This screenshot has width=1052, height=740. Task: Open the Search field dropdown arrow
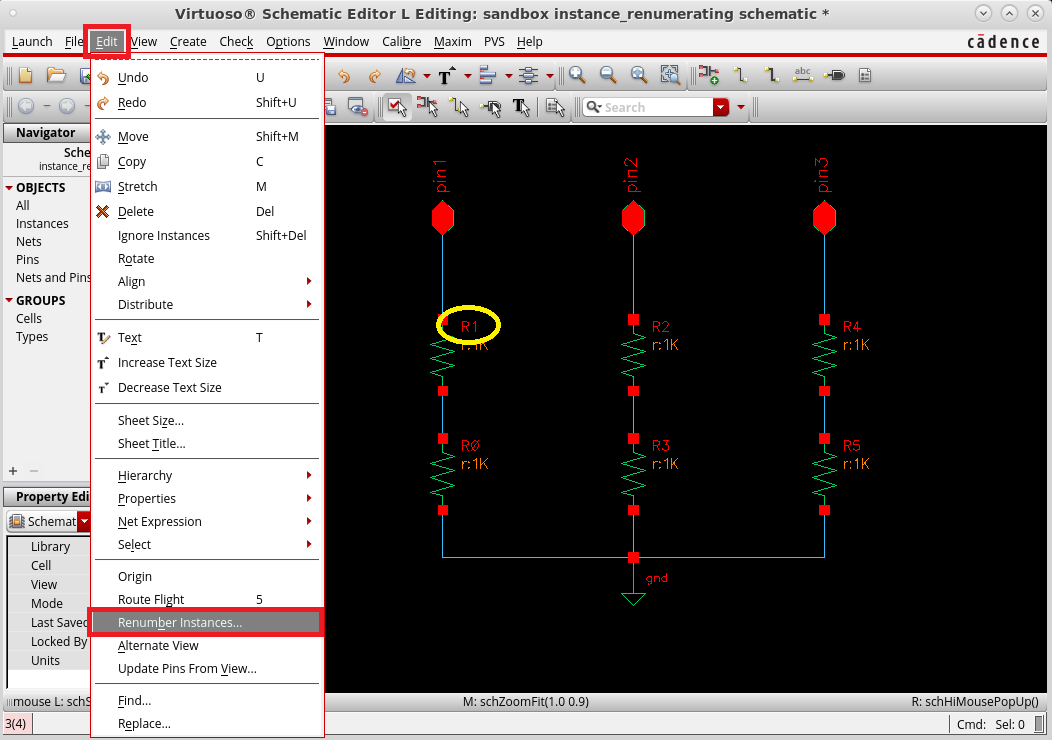click(x=722, y=107)
